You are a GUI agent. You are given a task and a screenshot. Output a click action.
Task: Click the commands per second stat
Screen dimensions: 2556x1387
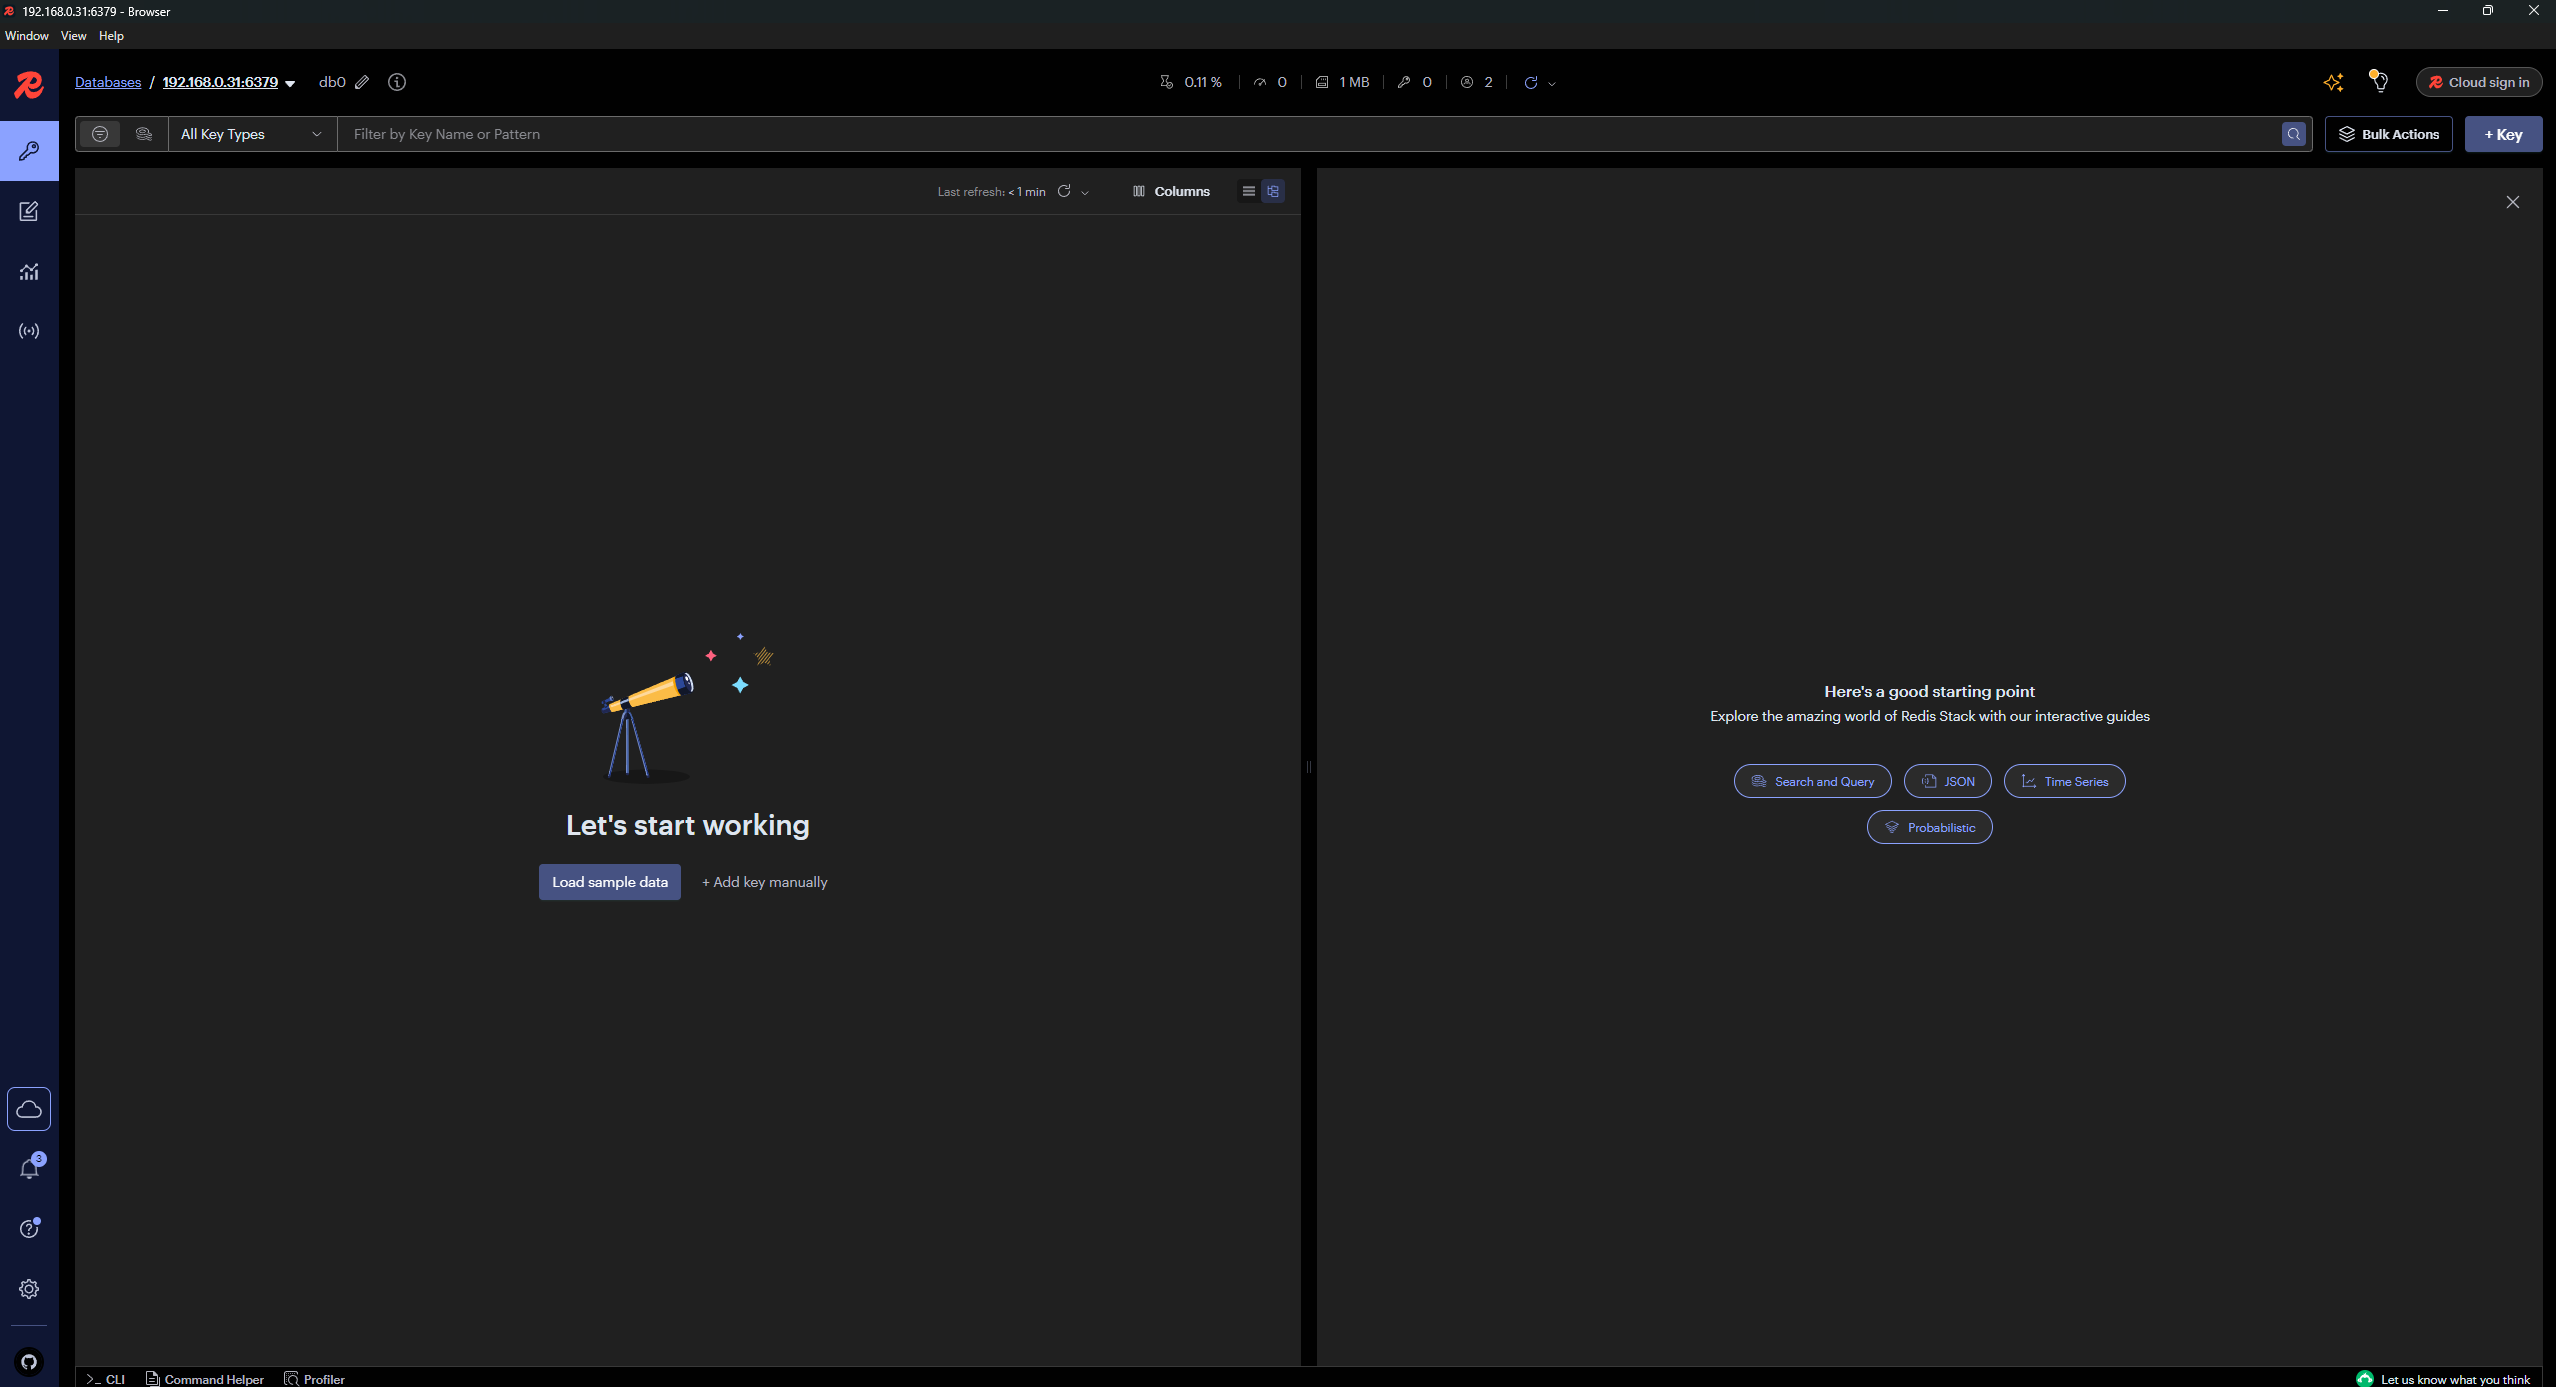tap(1270, 82)
